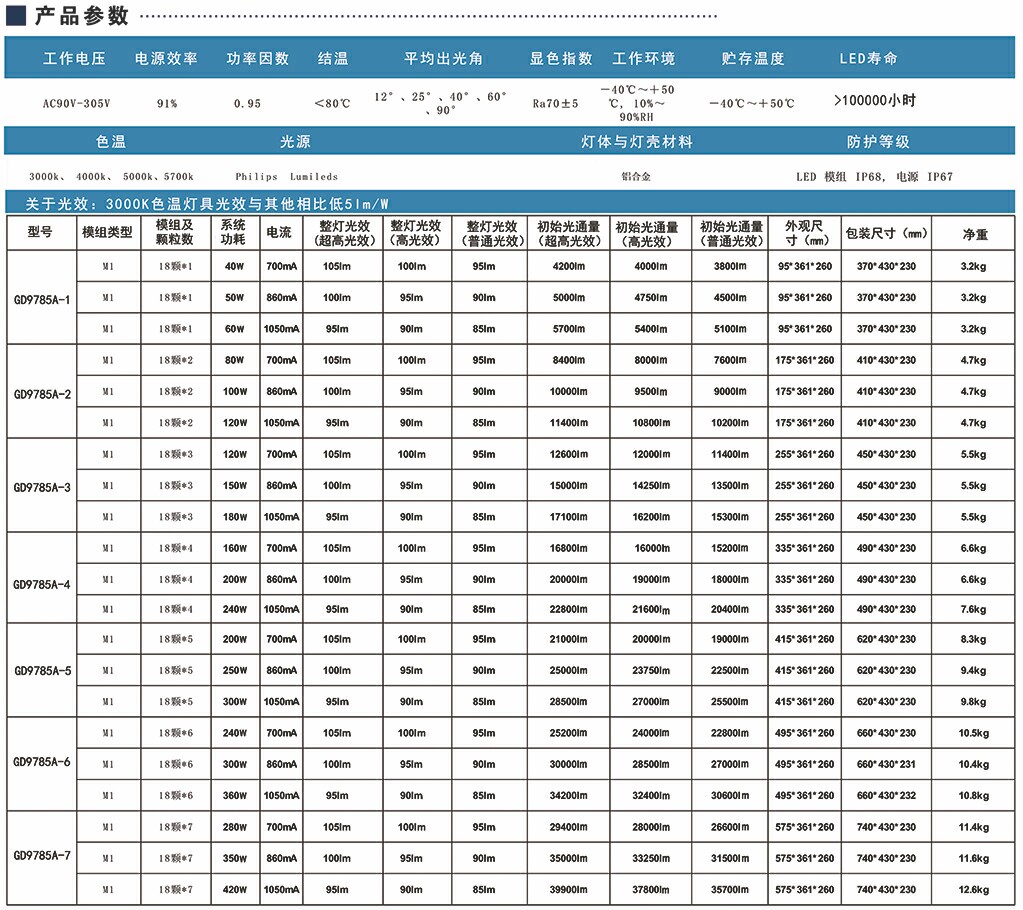Viewport: 1023px width, 910px height.
Task: Select the 3000k、4000k、5000k、5700k color temperature text
Action: tap(111, 176)
